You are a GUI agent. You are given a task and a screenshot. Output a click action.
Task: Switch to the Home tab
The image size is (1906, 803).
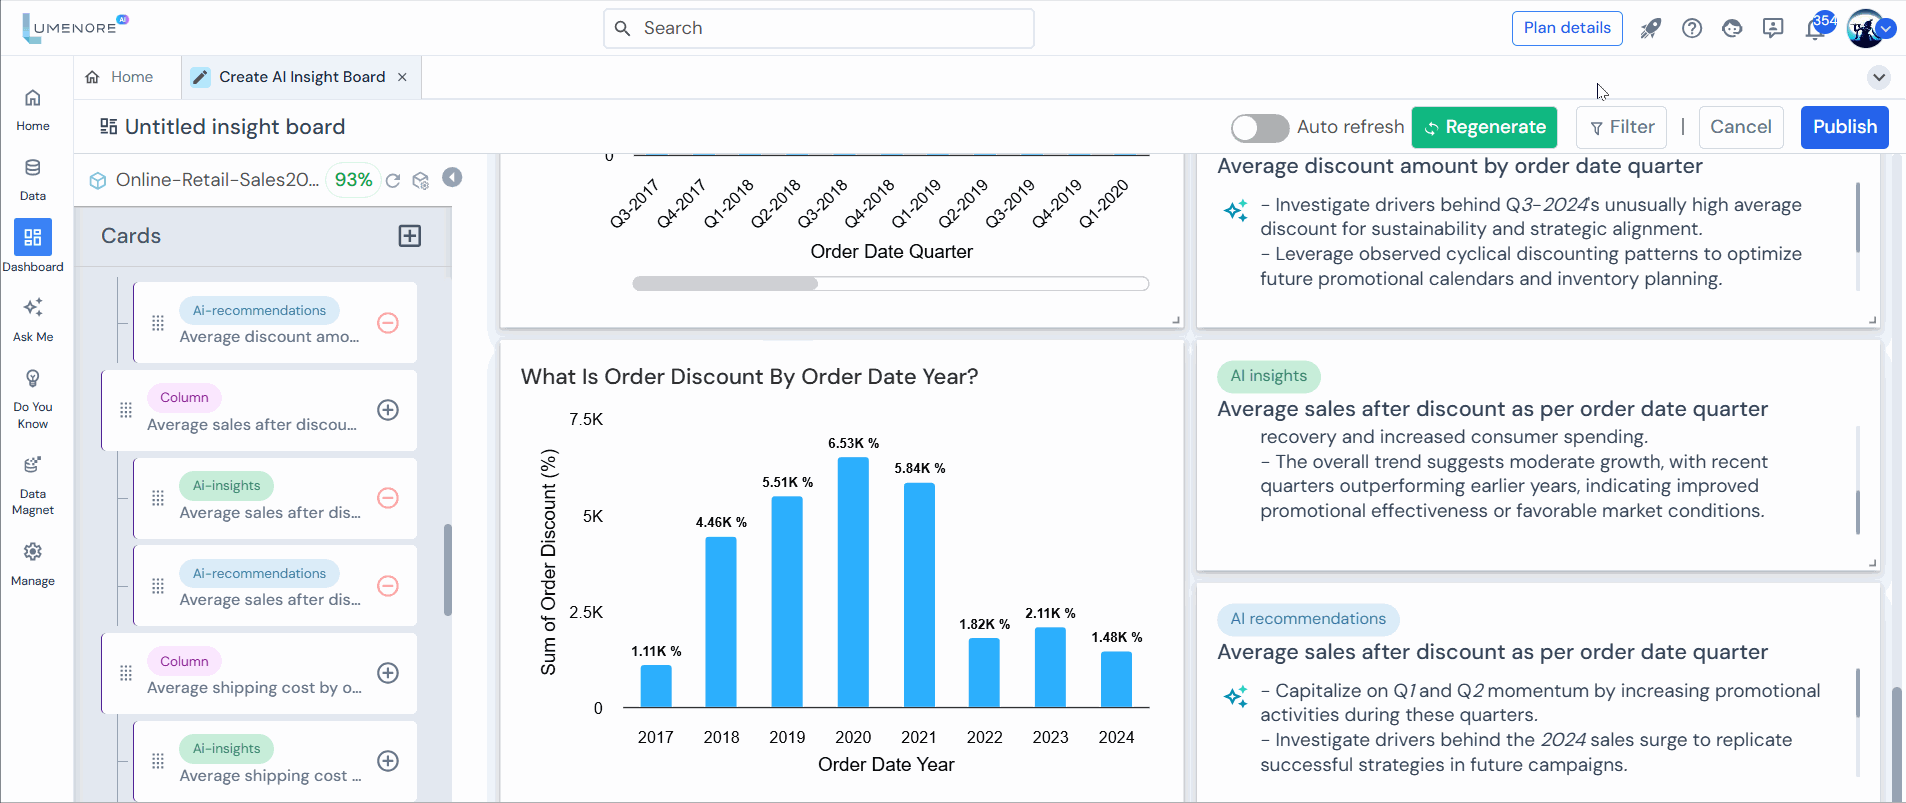click(x=120, y=77)
